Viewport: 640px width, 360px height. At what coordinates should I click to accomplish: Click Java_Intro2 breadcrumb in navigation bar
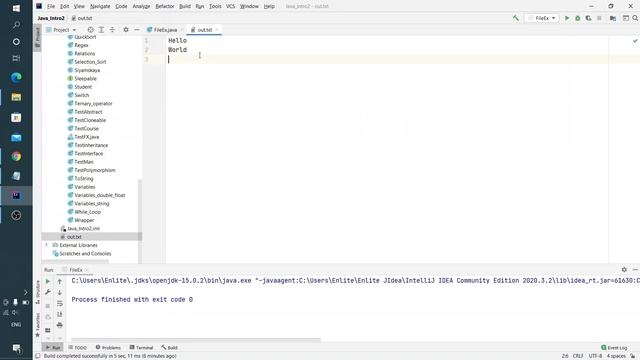click(51, 18)
